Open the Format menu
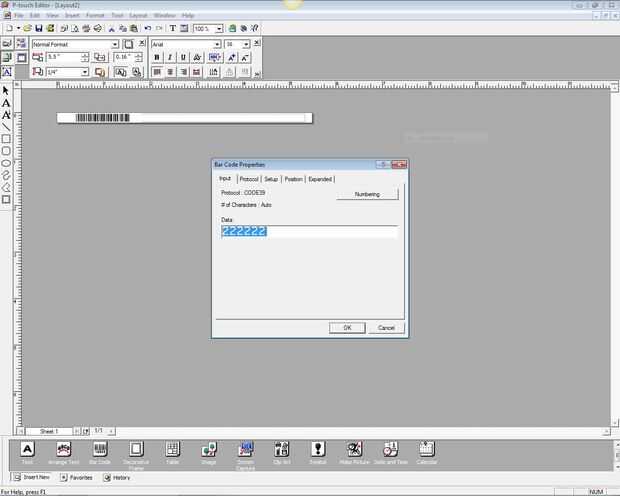 (95, 15)
